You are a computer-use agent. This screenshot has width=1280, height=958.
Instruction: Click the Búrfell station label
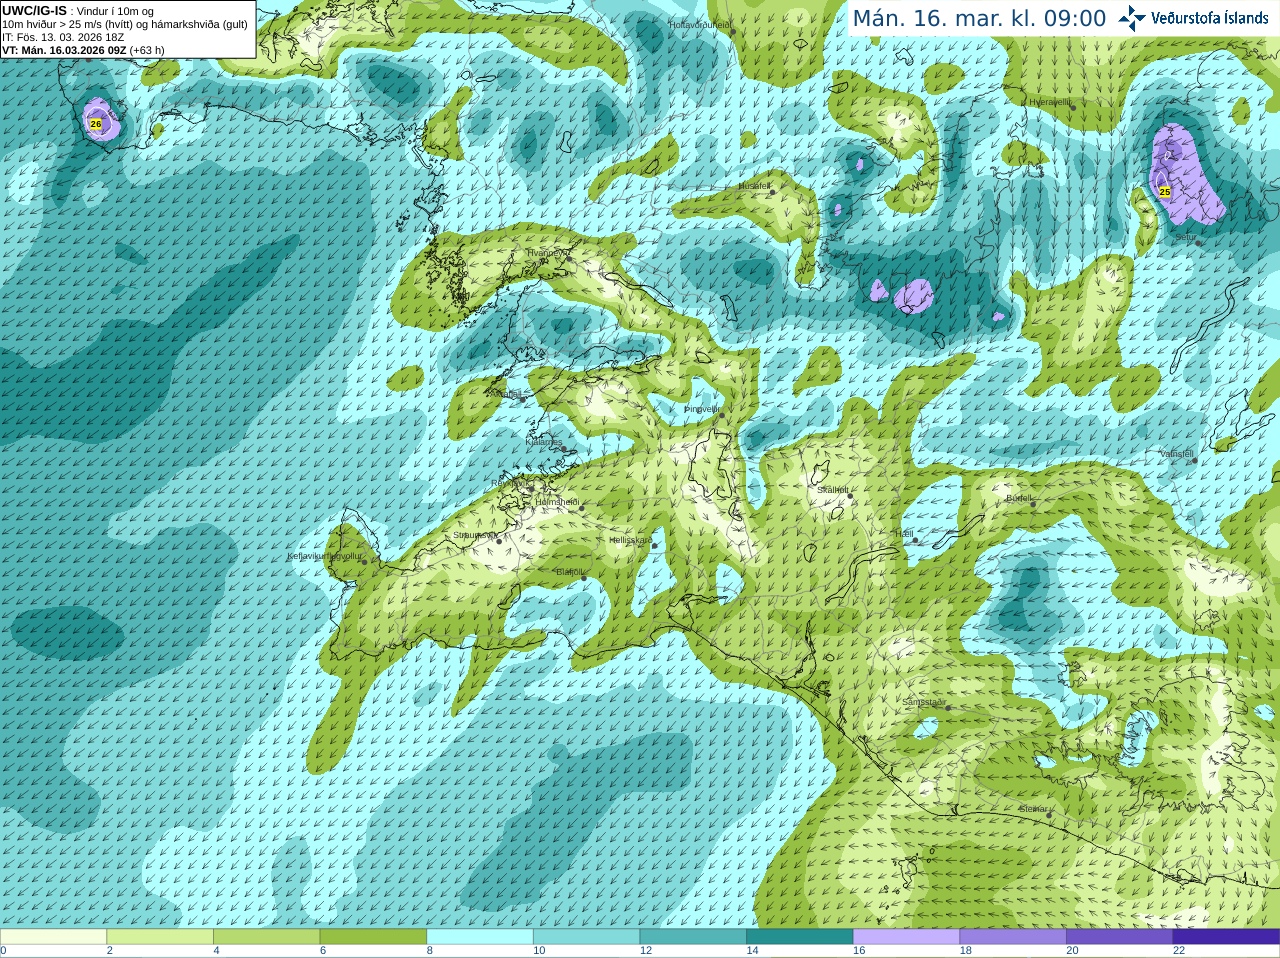click(1019, 498)
